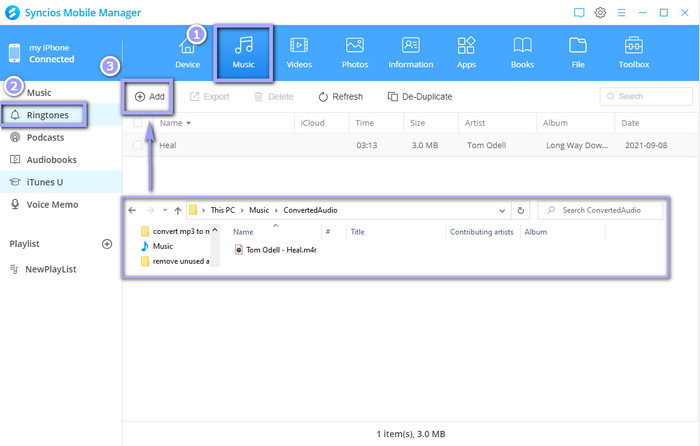This screenshot has width=700, height=446.
Task: Go up one folder in explorer
Action: click(178, 210)
